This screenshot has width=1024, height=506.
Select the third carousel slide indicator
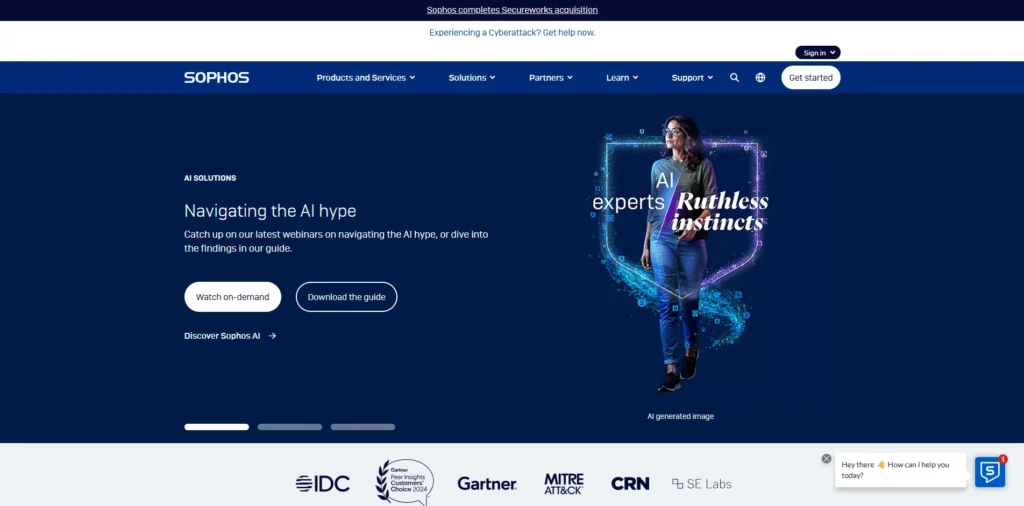(362, 427)
